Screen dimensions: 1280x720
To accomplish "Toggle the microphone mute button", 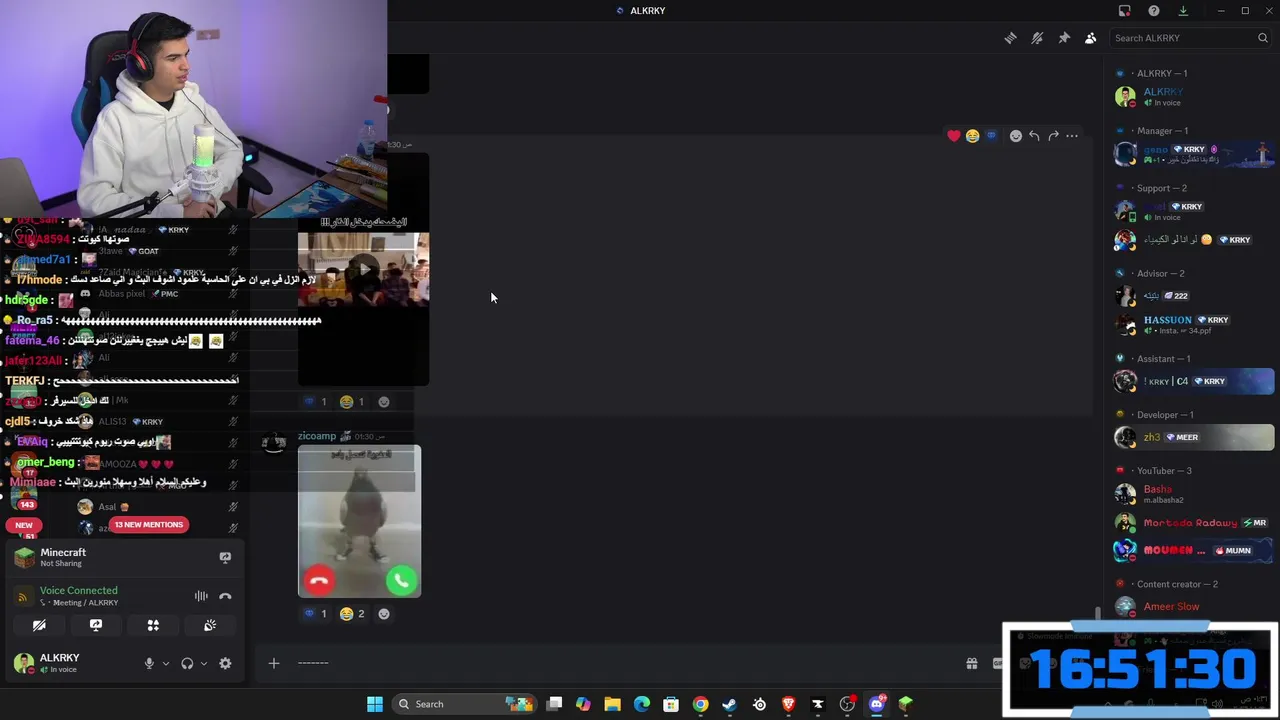I will 149,663.
